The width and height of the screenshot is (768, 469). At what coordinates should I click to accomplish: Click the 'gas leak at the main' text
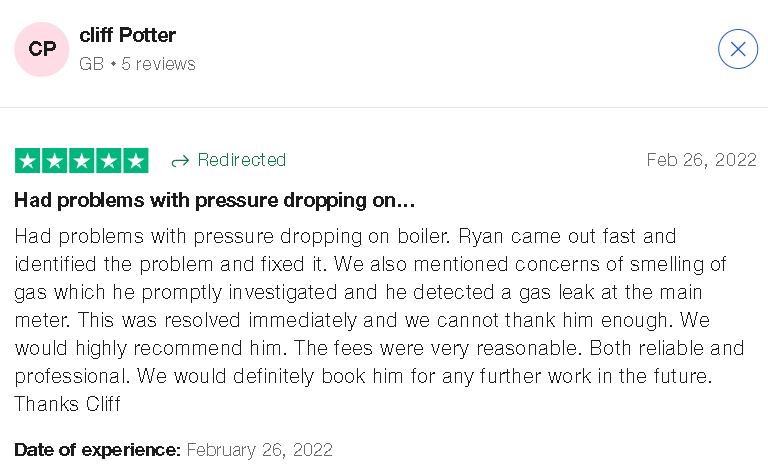[x=610, y=292]
